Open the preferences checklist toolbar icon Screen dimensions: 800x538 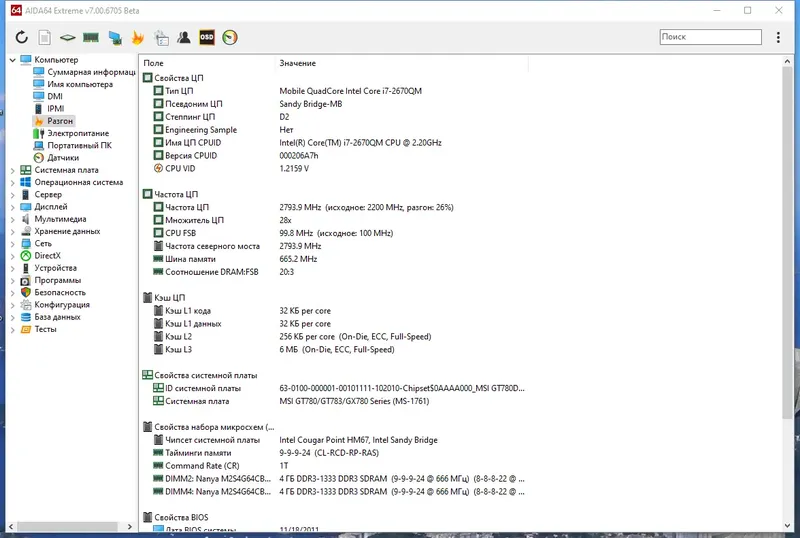161,37
